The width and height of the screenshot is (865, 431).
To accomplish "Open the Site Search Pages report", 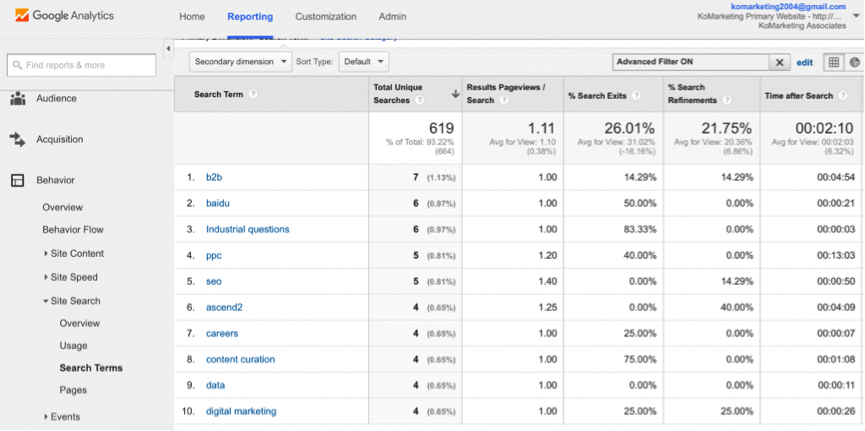I will point(73,390).
